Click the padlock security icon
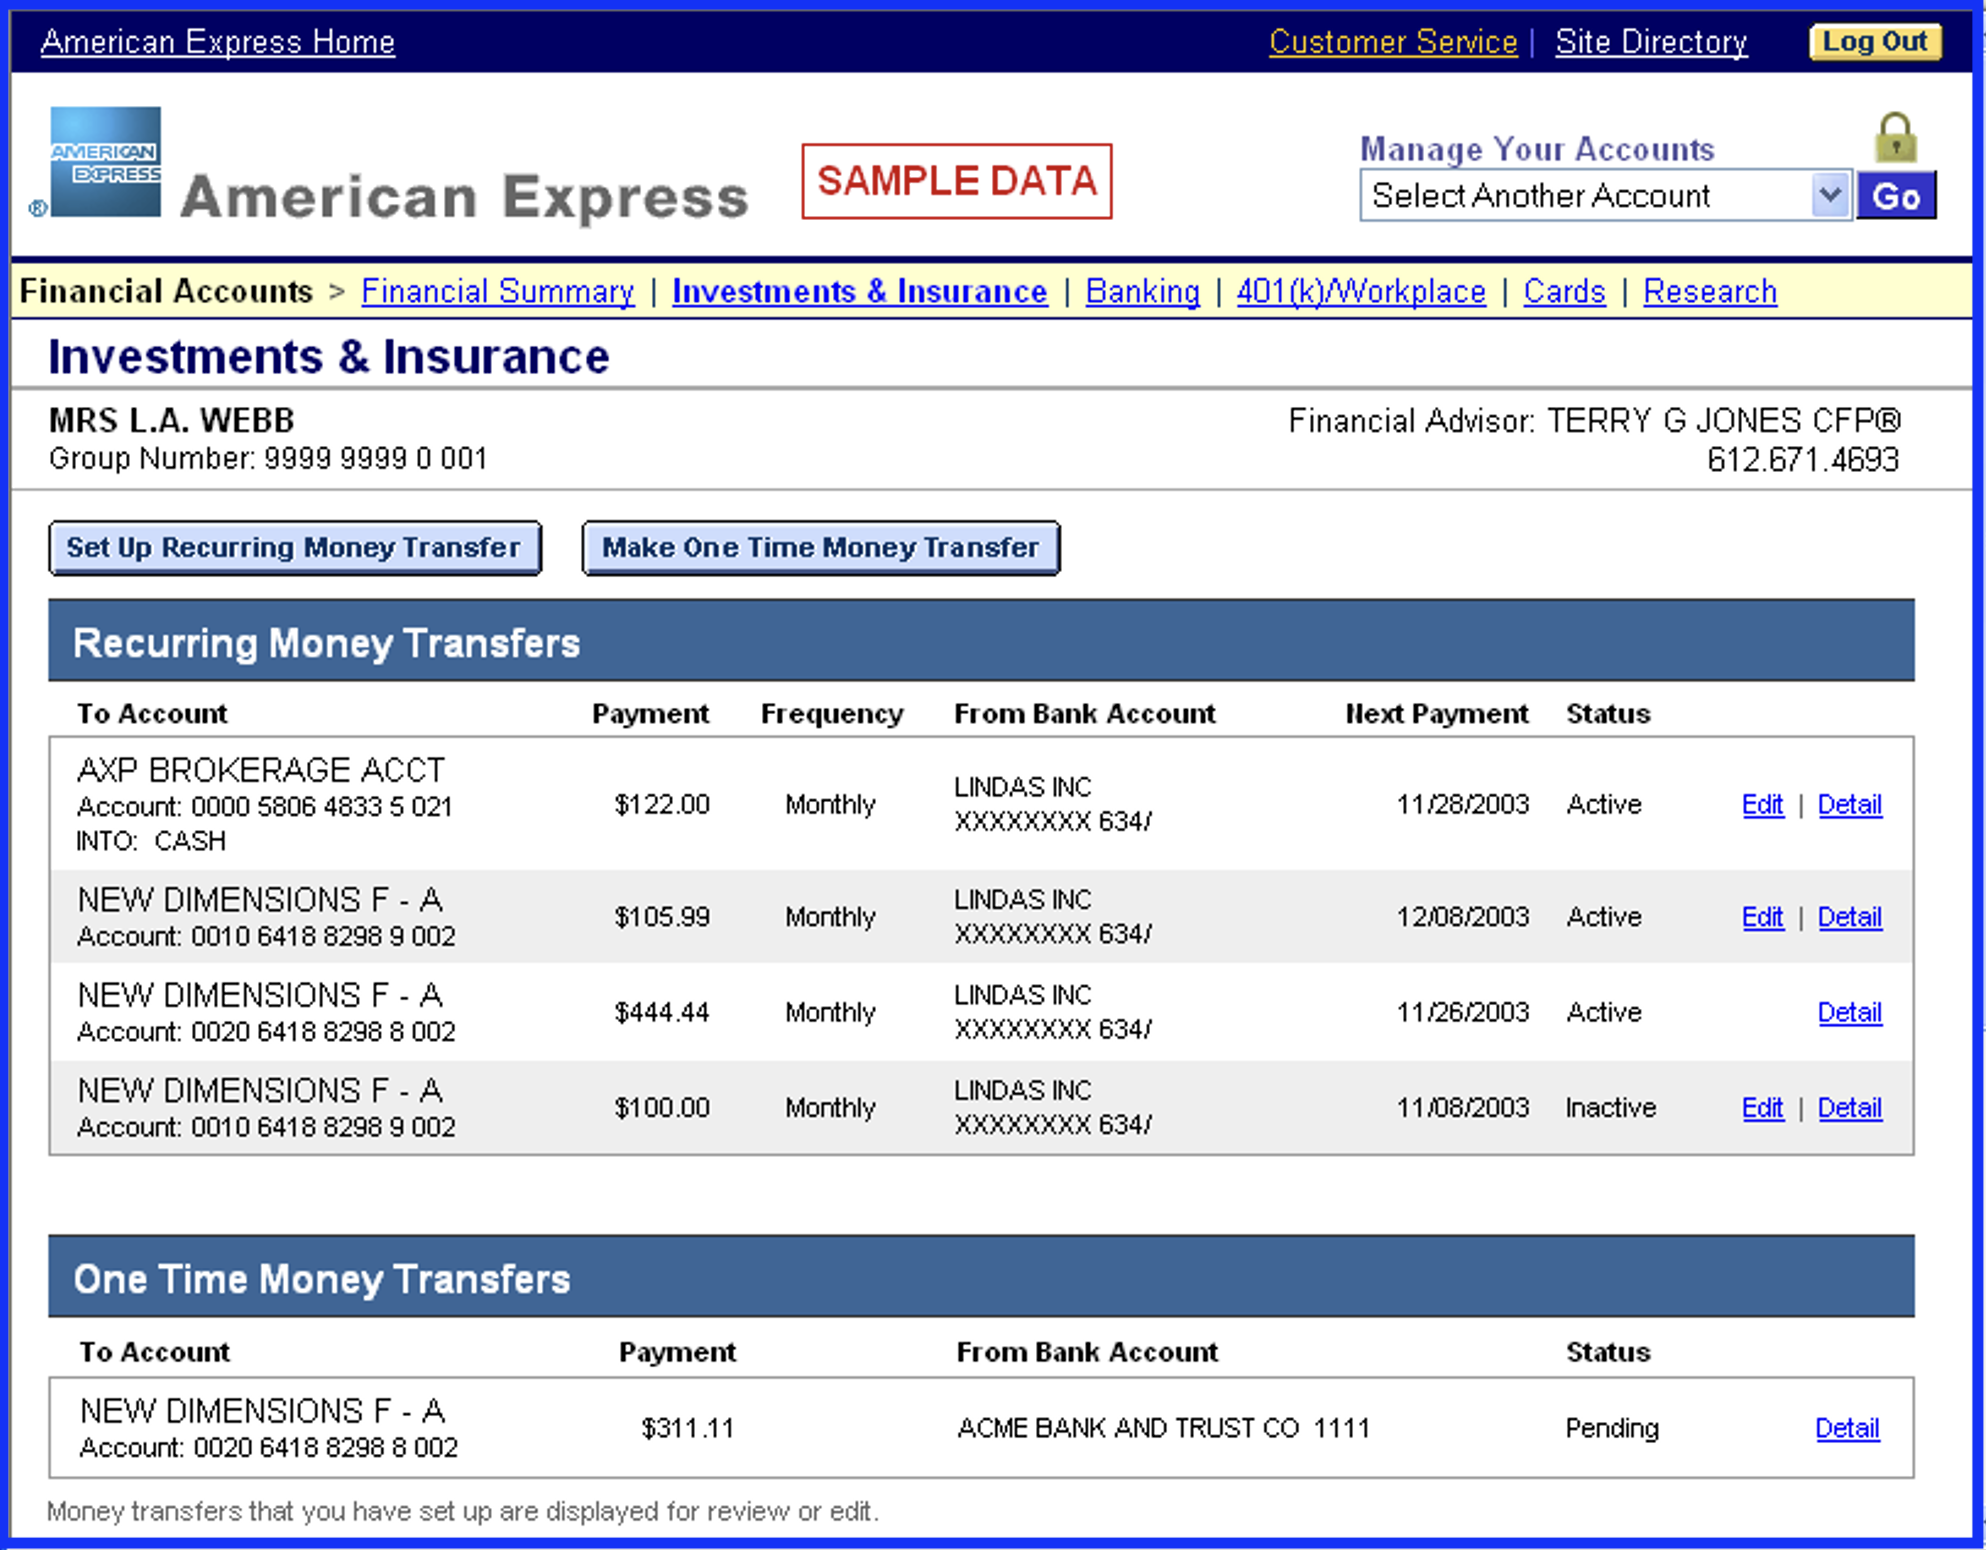1986x1550 pixels. point(1895,137)
